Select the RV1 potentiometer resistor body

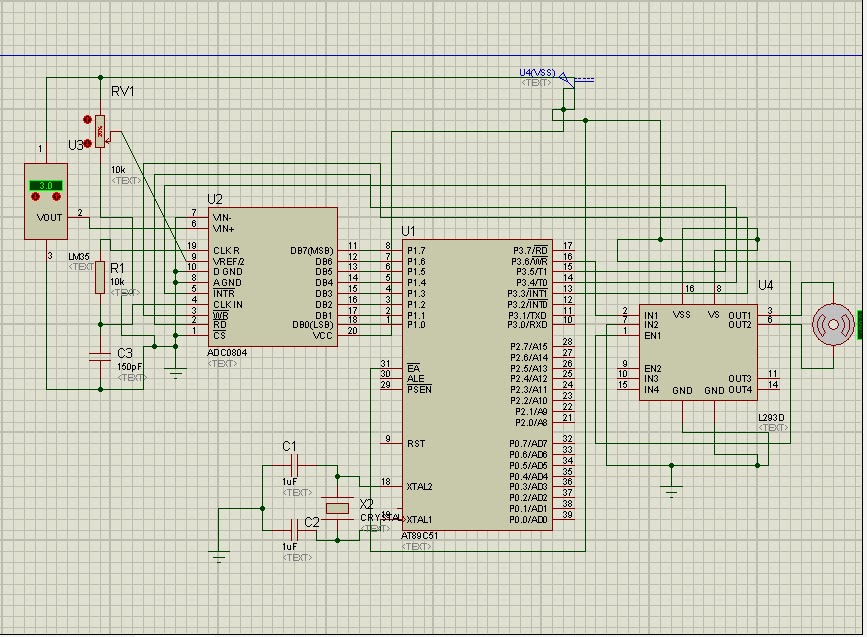[x=100, y=132]
